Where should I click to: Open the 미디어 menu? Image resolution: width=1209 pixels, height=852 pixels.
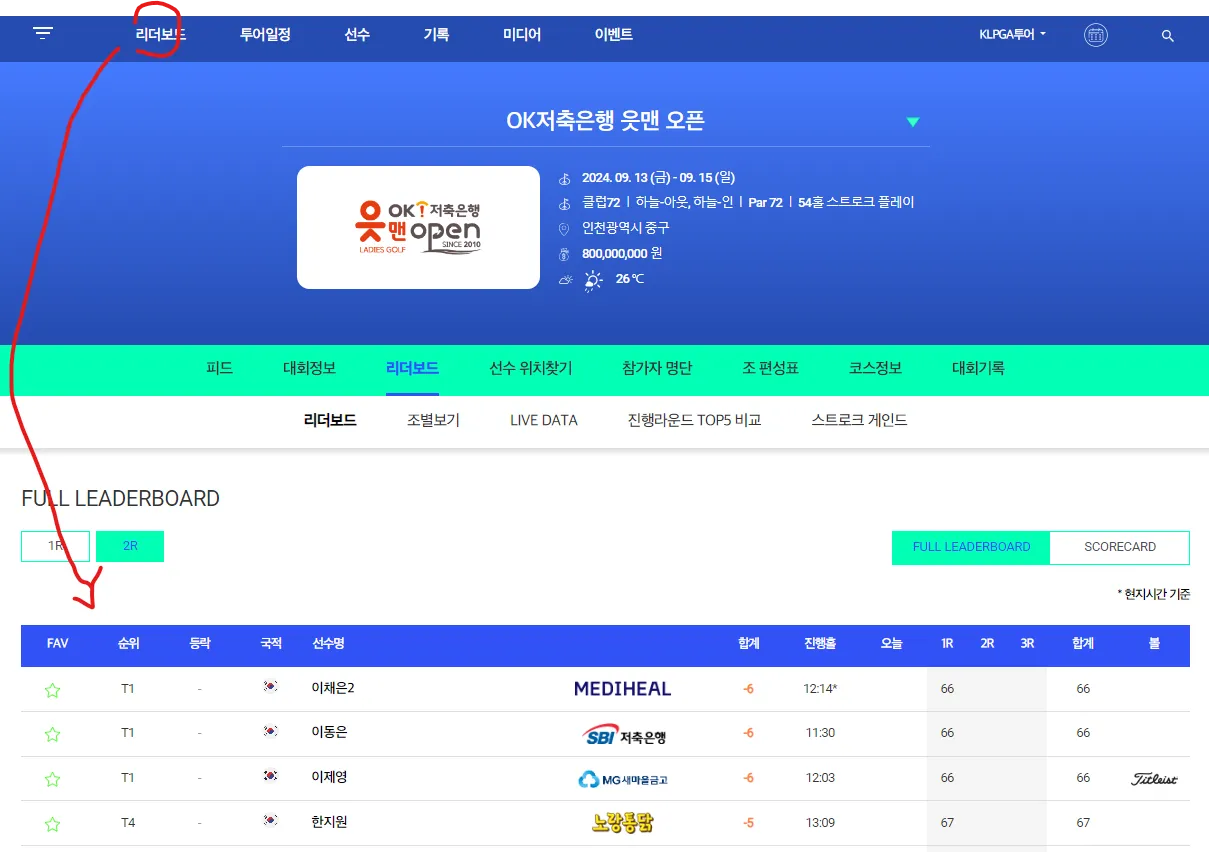[521, 33]
